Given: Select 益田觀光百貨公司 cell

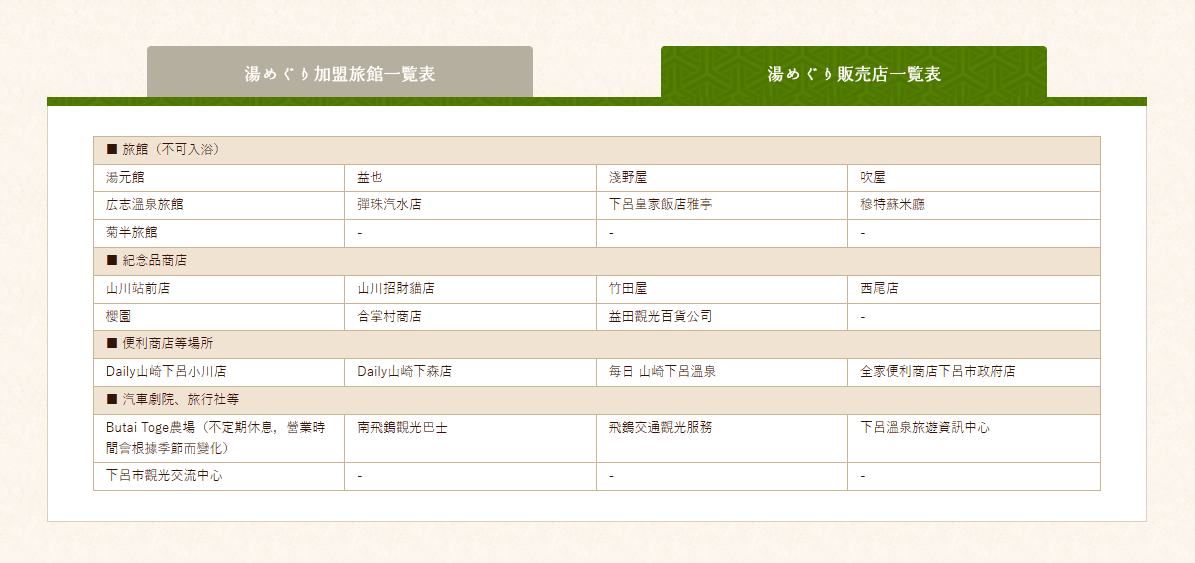Looking at the screenshot, I should (722, 317).
